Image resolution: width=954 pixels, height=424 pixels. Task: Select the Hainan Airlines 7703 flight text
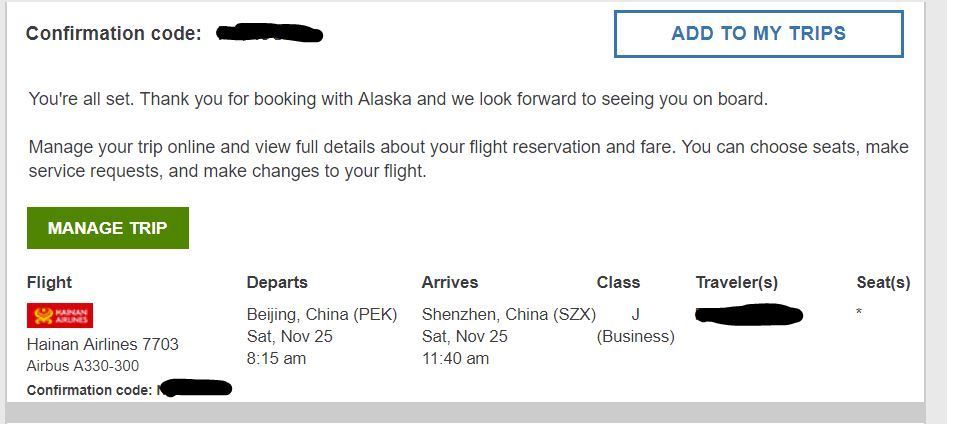tap(103, 344)
